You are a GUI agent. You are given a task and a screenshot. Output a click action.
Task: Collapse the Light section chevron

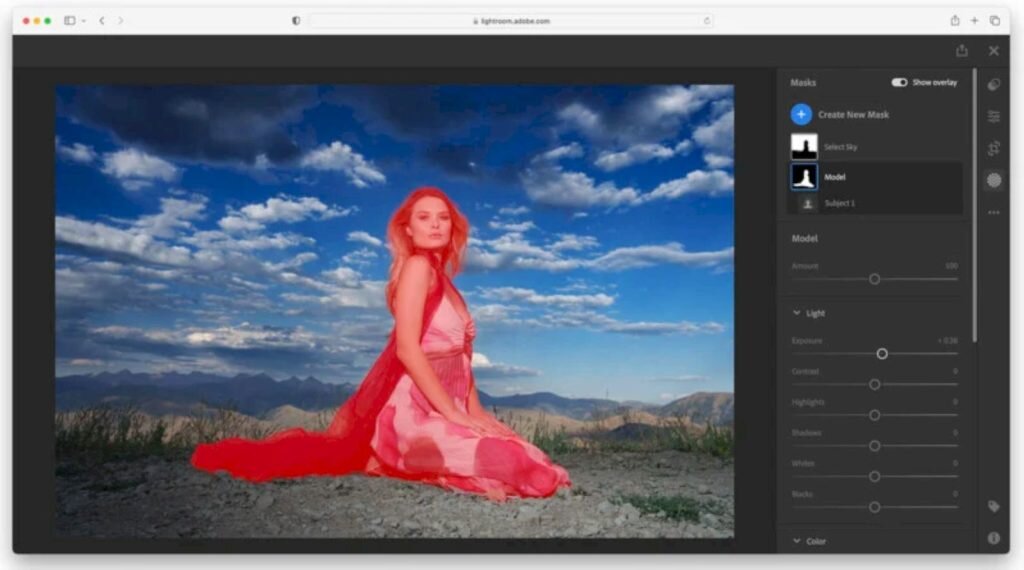(797, 313)
